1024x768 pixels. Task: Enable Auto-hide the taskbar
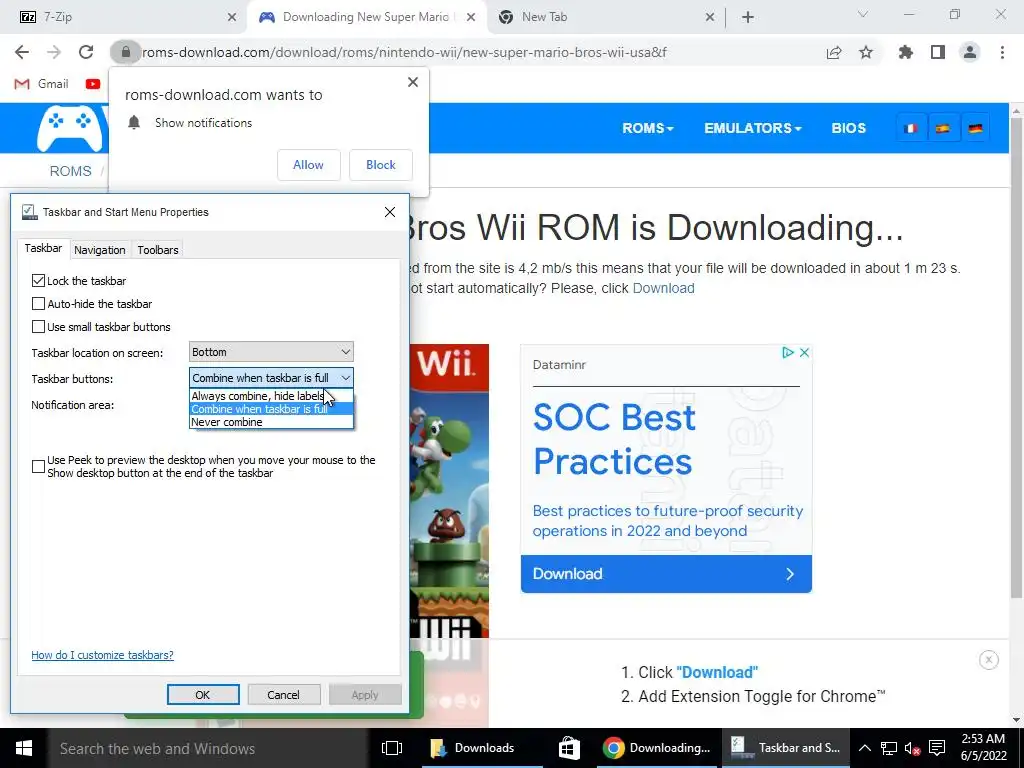[x=39, y=304]
